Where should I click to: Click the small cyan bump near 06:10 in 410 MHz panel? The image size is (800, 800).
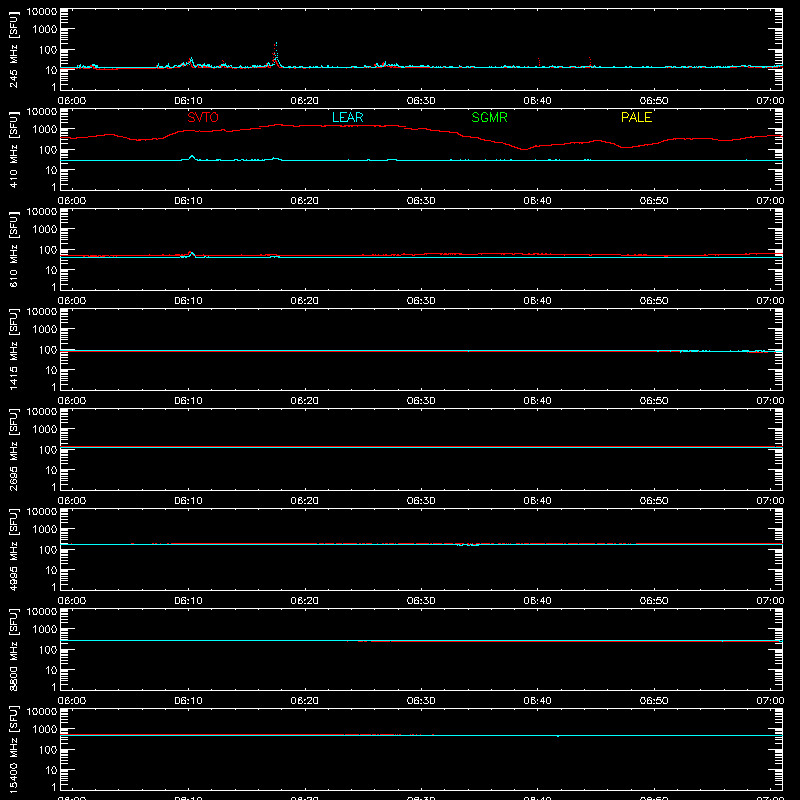(192, 158)
